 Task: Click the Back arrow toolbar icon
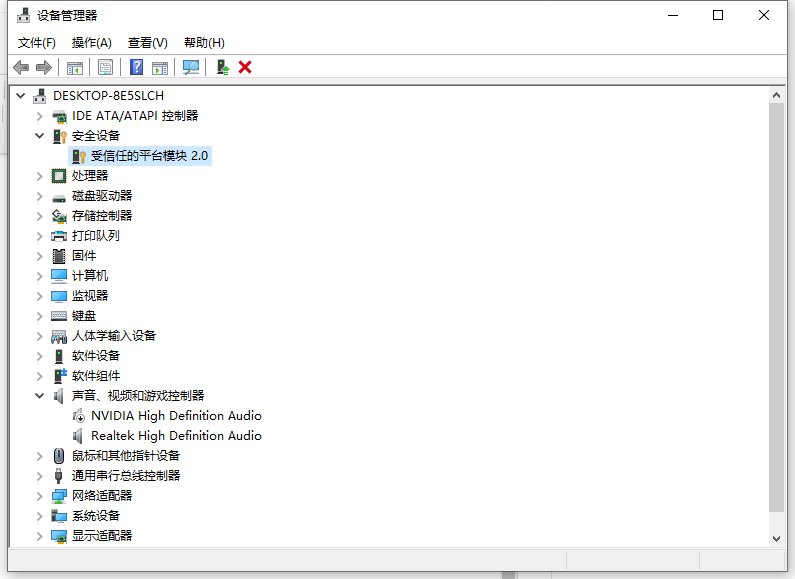21,67
